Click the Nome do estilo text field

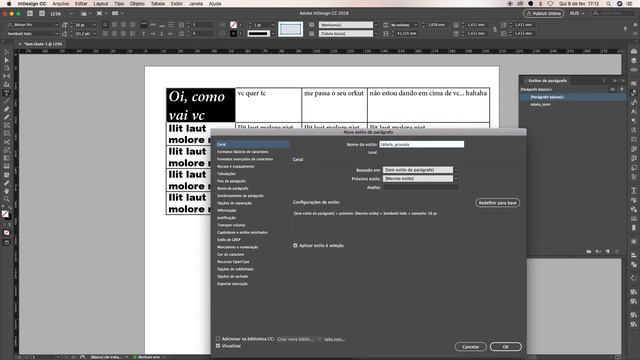421,144
